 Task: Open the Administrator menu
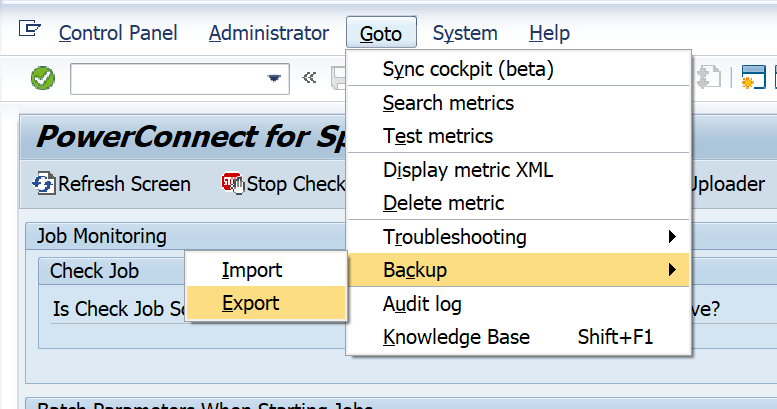(268, 33)
